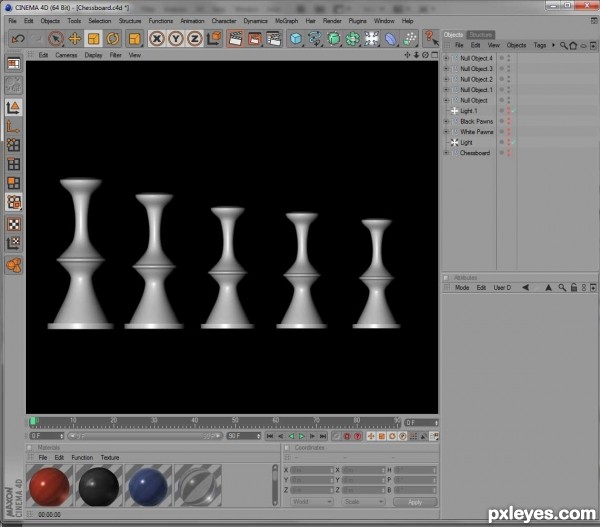Click the materials panel scrollbar

click(275, 485)
